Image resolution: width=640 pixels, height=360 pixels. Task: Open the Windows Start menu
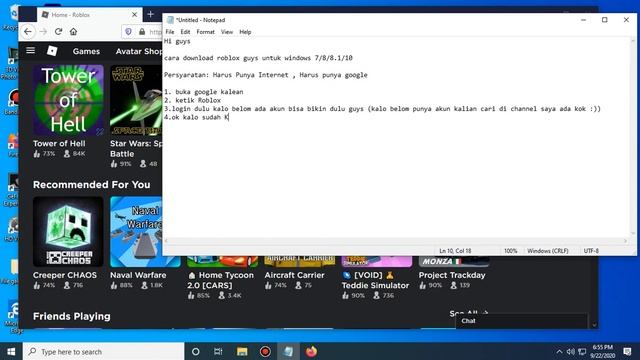pyautogui.click(x=11, y=351)
